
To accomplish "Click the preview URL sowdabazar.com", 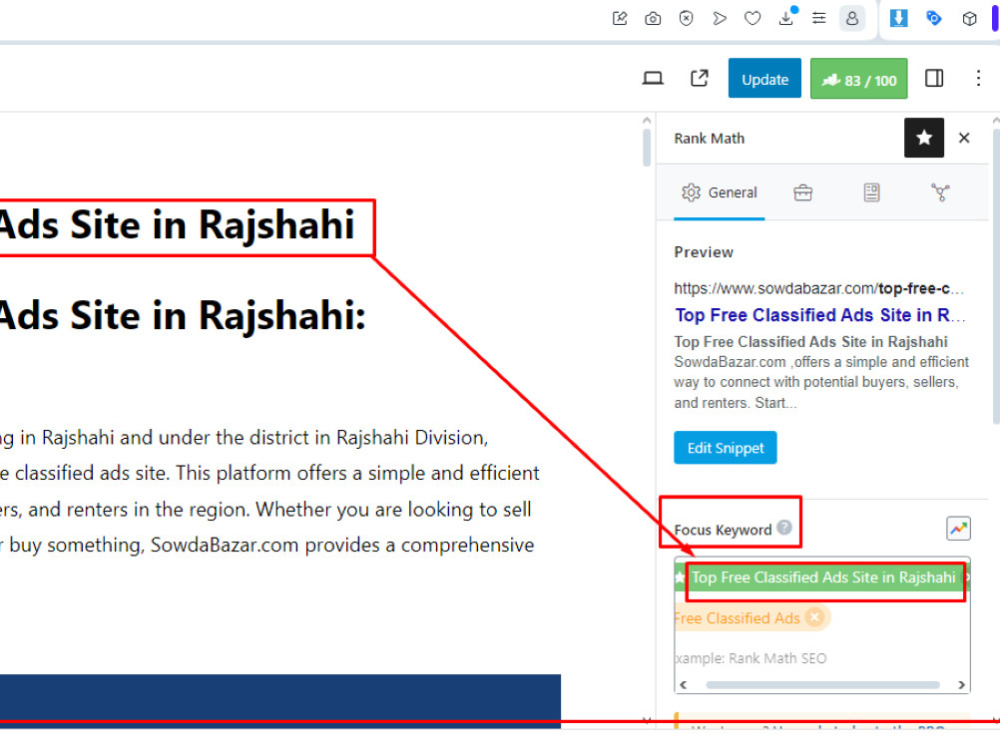I will [x=819, y=288].
